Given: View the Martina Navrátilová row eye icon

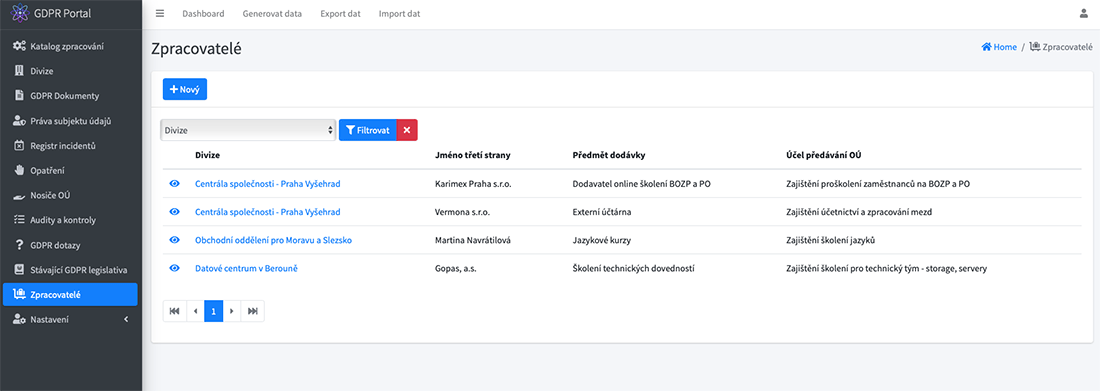Looking at the screenshot, I should click(175, 240).
